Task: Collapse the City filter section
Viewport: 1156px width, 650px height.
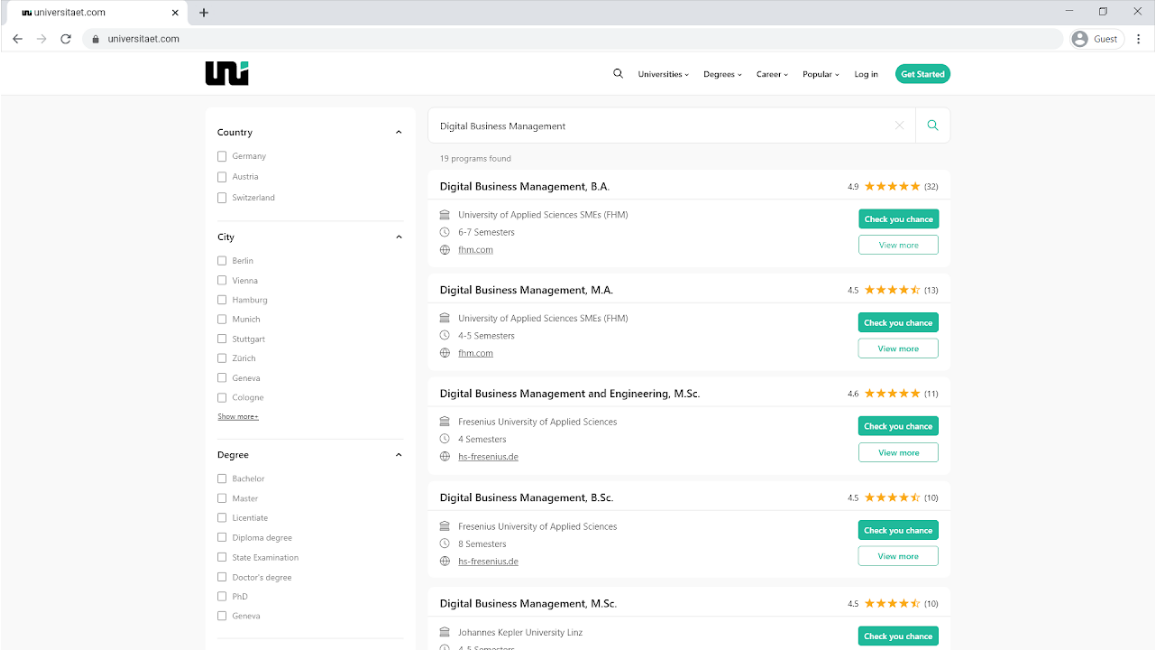Action: click(399, 237)
